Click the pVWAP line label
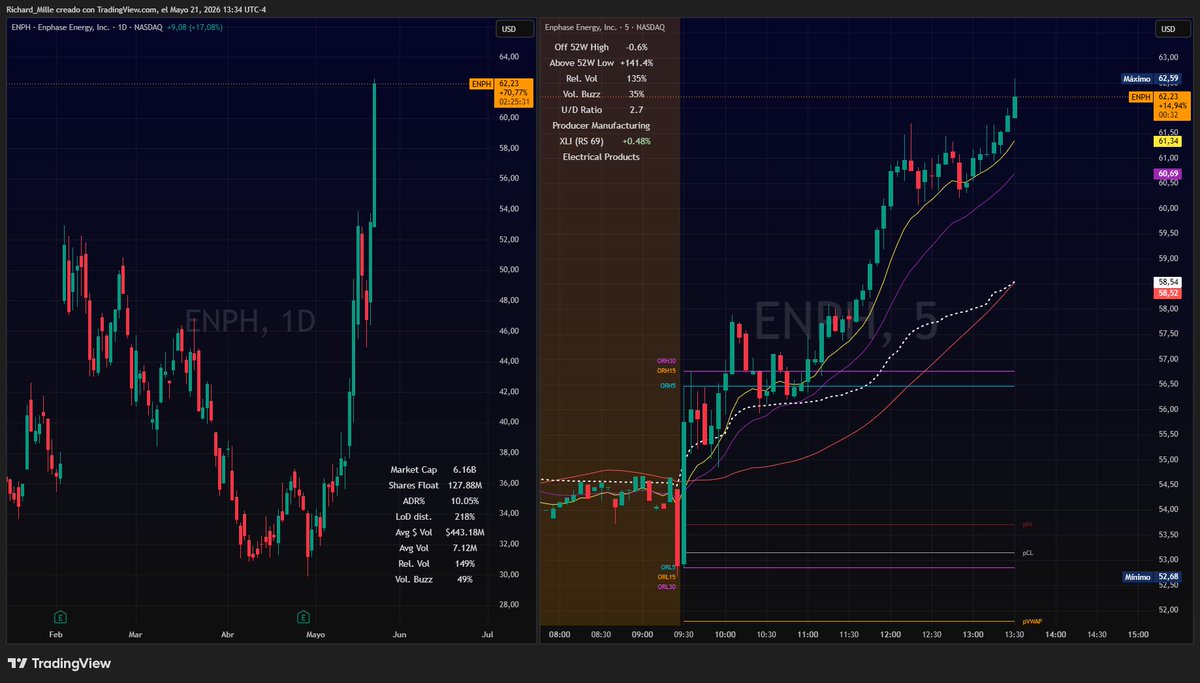The width and height of the screenshot is (1200, 683). coord(1031,621)
